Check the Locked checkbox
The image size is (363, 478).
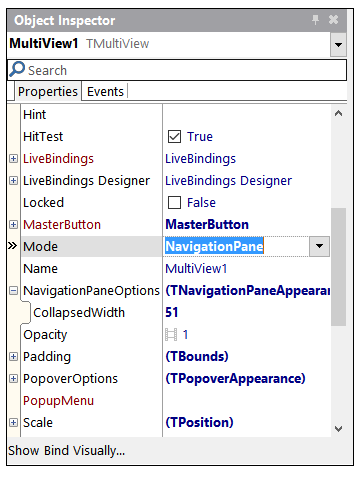click(x=174, y=203)
